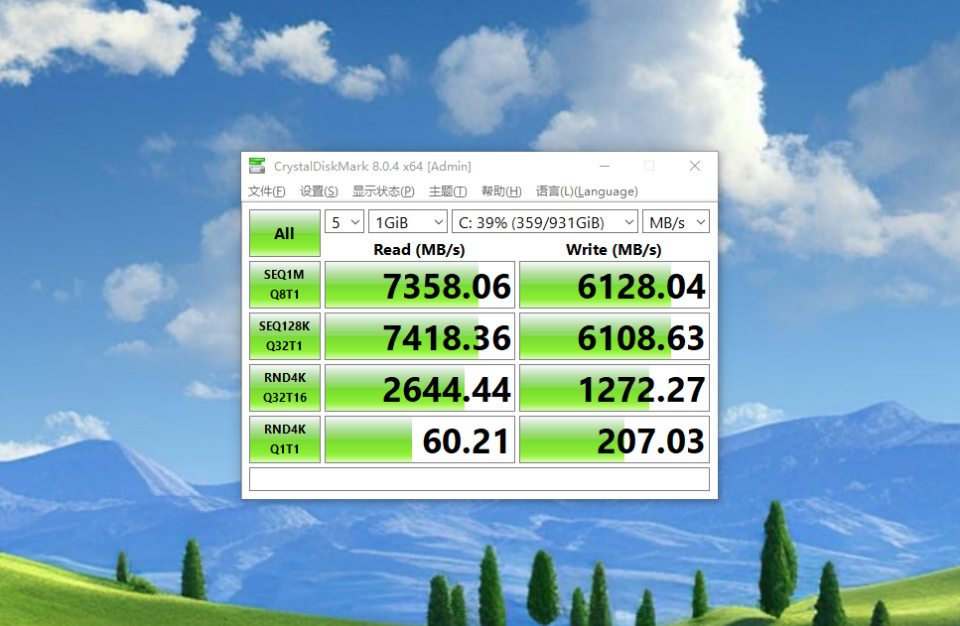This screenshot has width=960, height=626.
Task: Start the SEQ128K Q32T1 test
Action: tap(285, 336)
